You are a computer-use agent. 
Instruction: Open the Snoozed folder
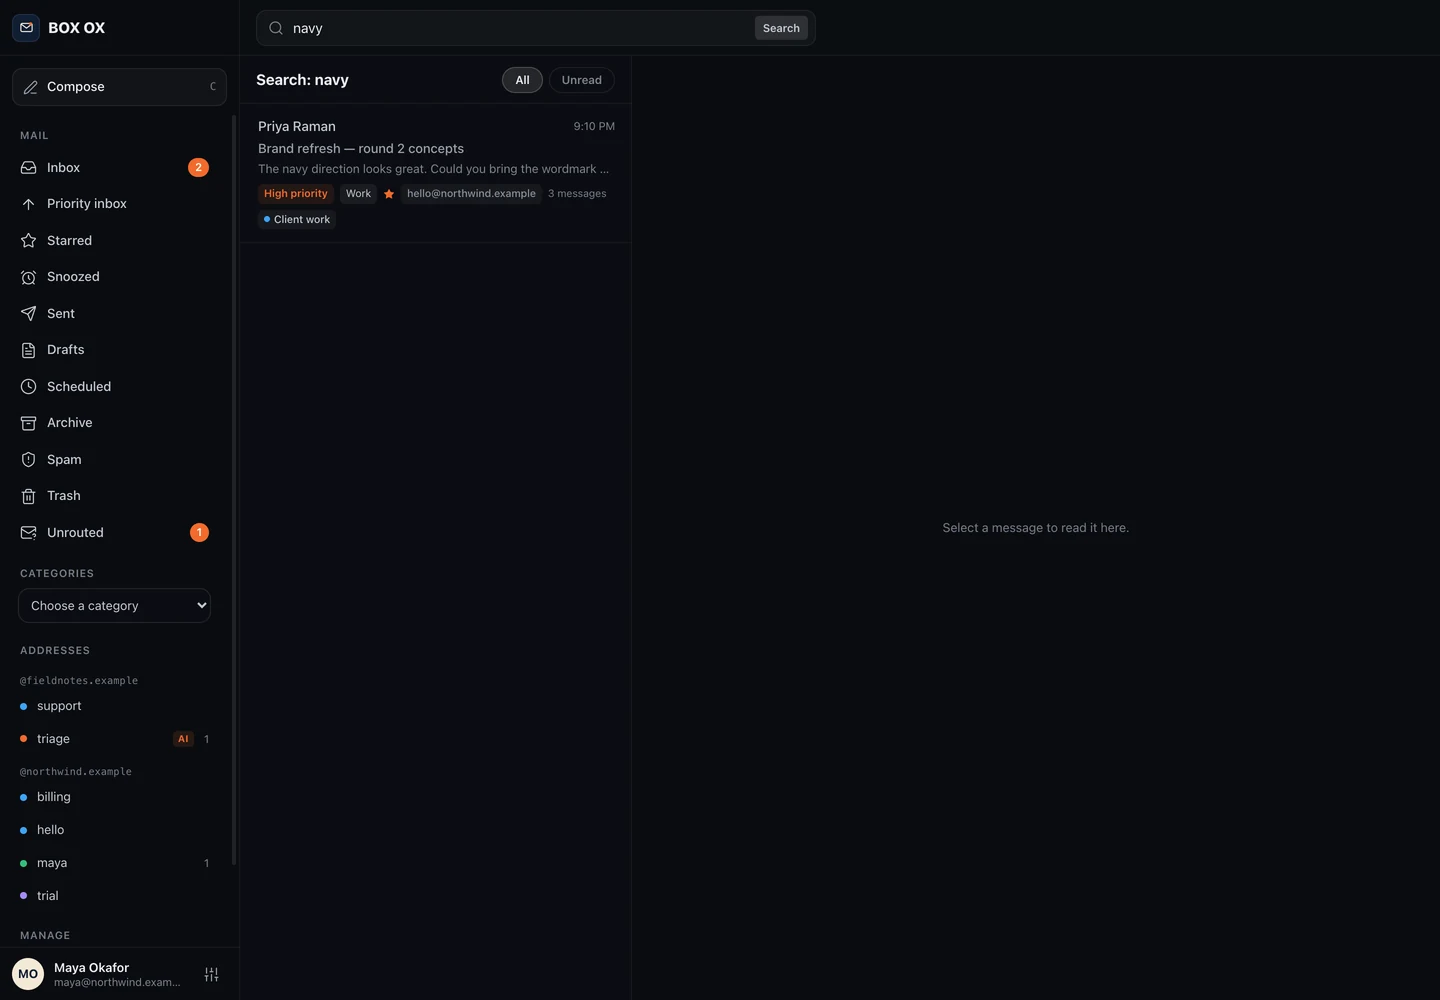tap(115, 277)
